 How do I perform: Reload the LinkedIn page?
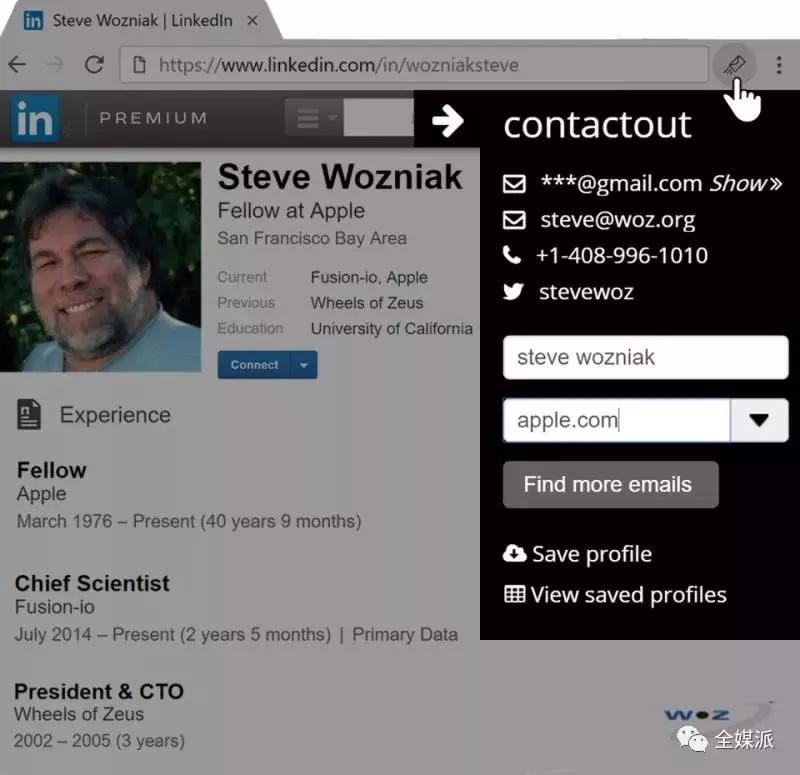point(94,65)
